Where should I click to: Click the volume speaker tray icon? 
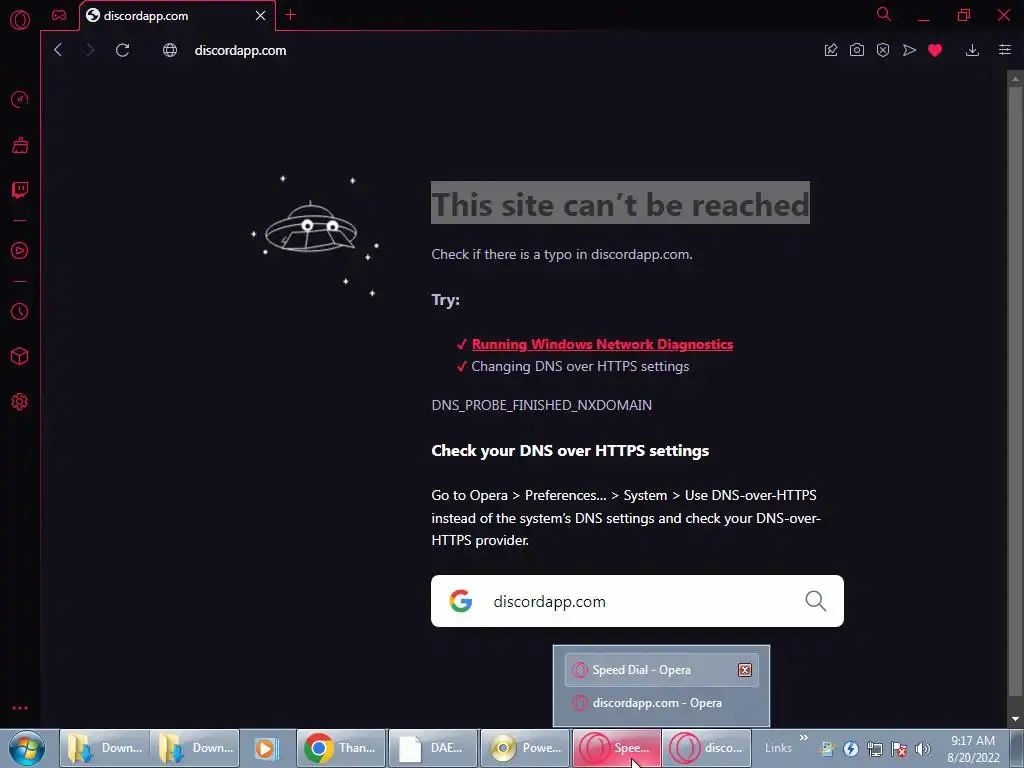923,749
